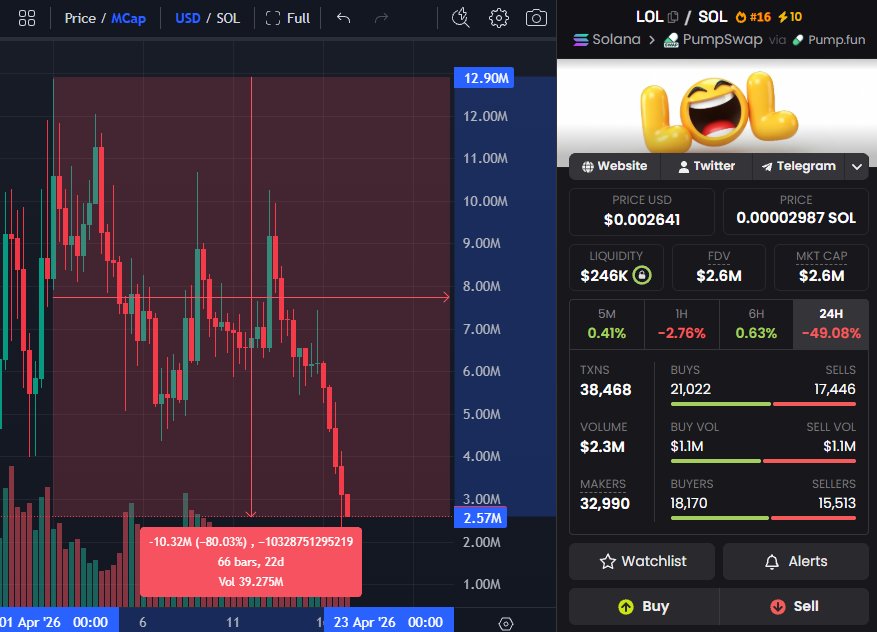Copy LOL token address icon
The width and height of the screenshot is (877, 632).
(x=673, y=17)
